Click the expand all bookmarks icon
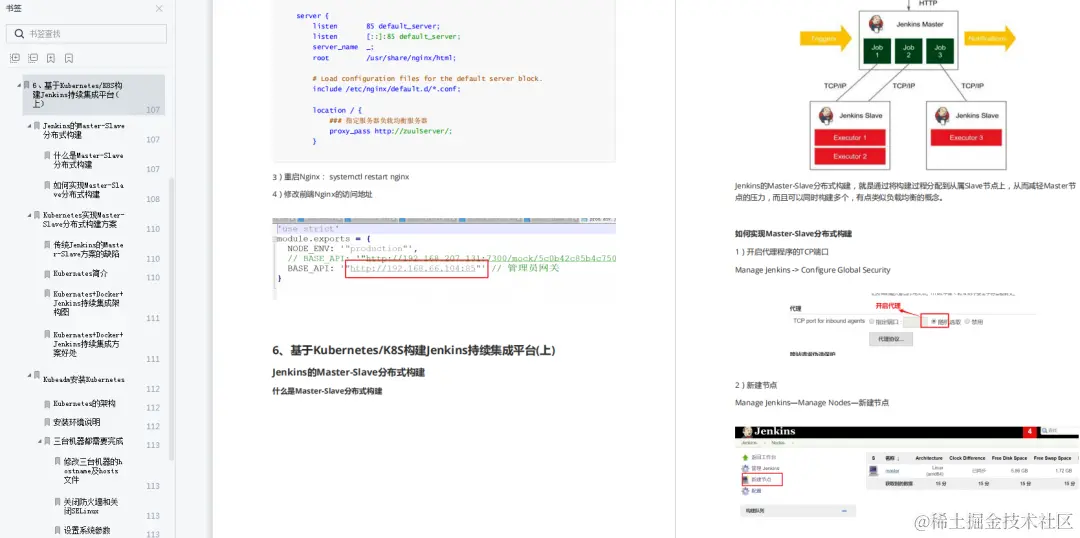The height and width of the screenshot is (538, 1080). tap(14, 59)
